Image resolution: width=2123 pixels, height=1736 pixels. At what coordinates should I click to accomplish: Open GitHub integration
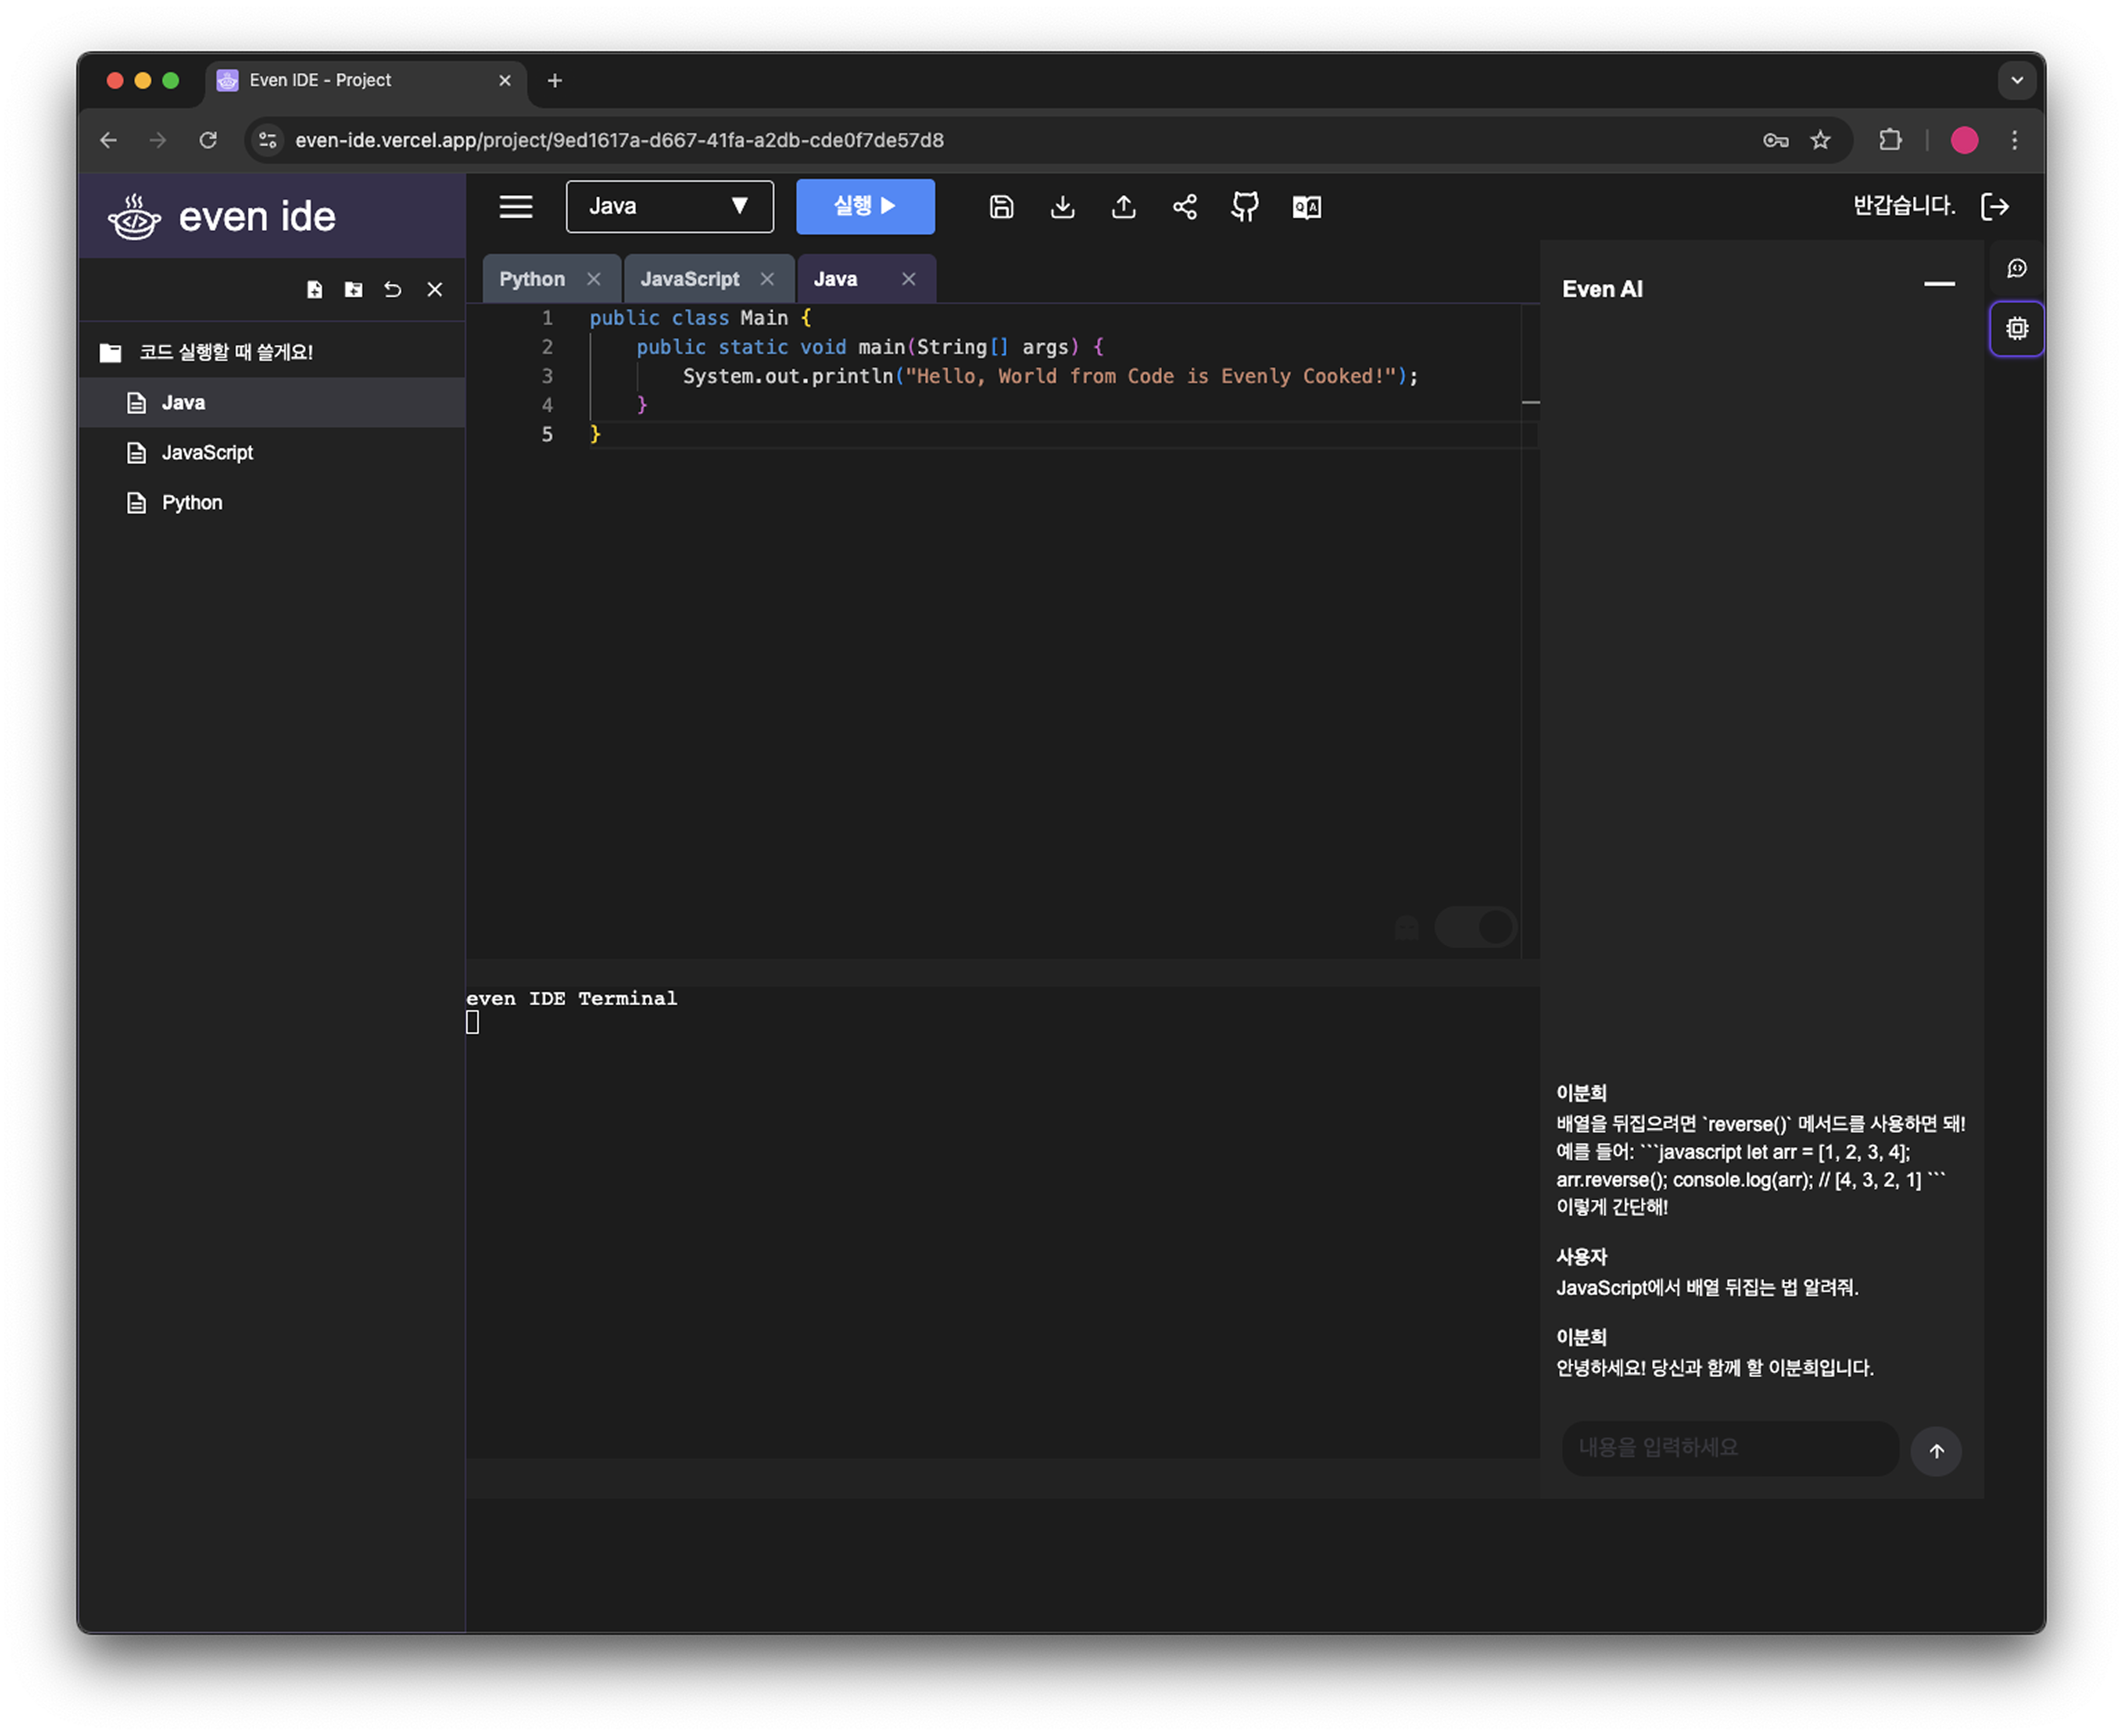pyautogui.click(x=1245, y=207)
